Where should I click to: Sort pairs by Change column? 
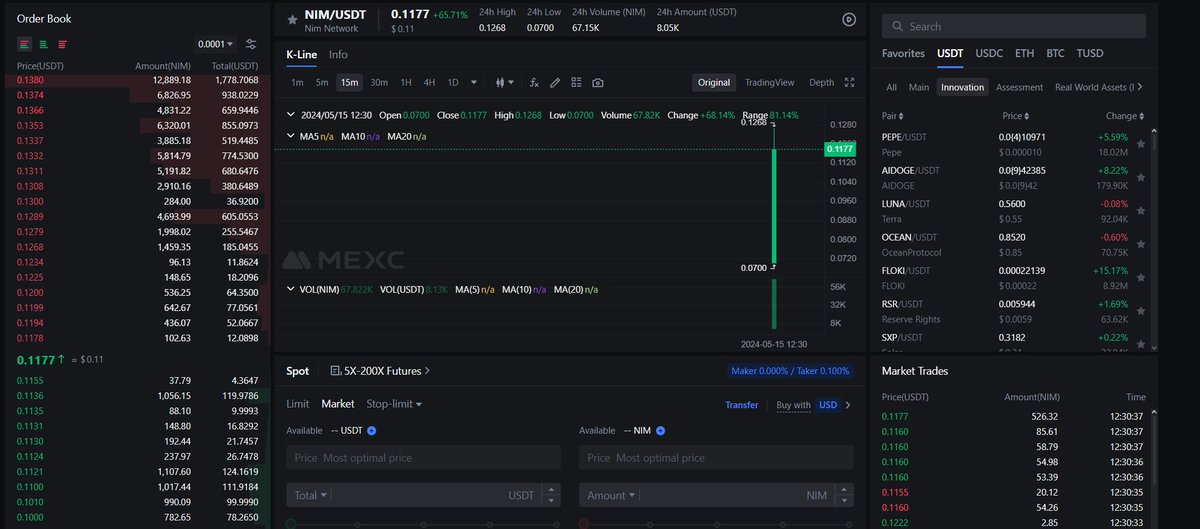pyautogui.click(x=1125, y=116)
